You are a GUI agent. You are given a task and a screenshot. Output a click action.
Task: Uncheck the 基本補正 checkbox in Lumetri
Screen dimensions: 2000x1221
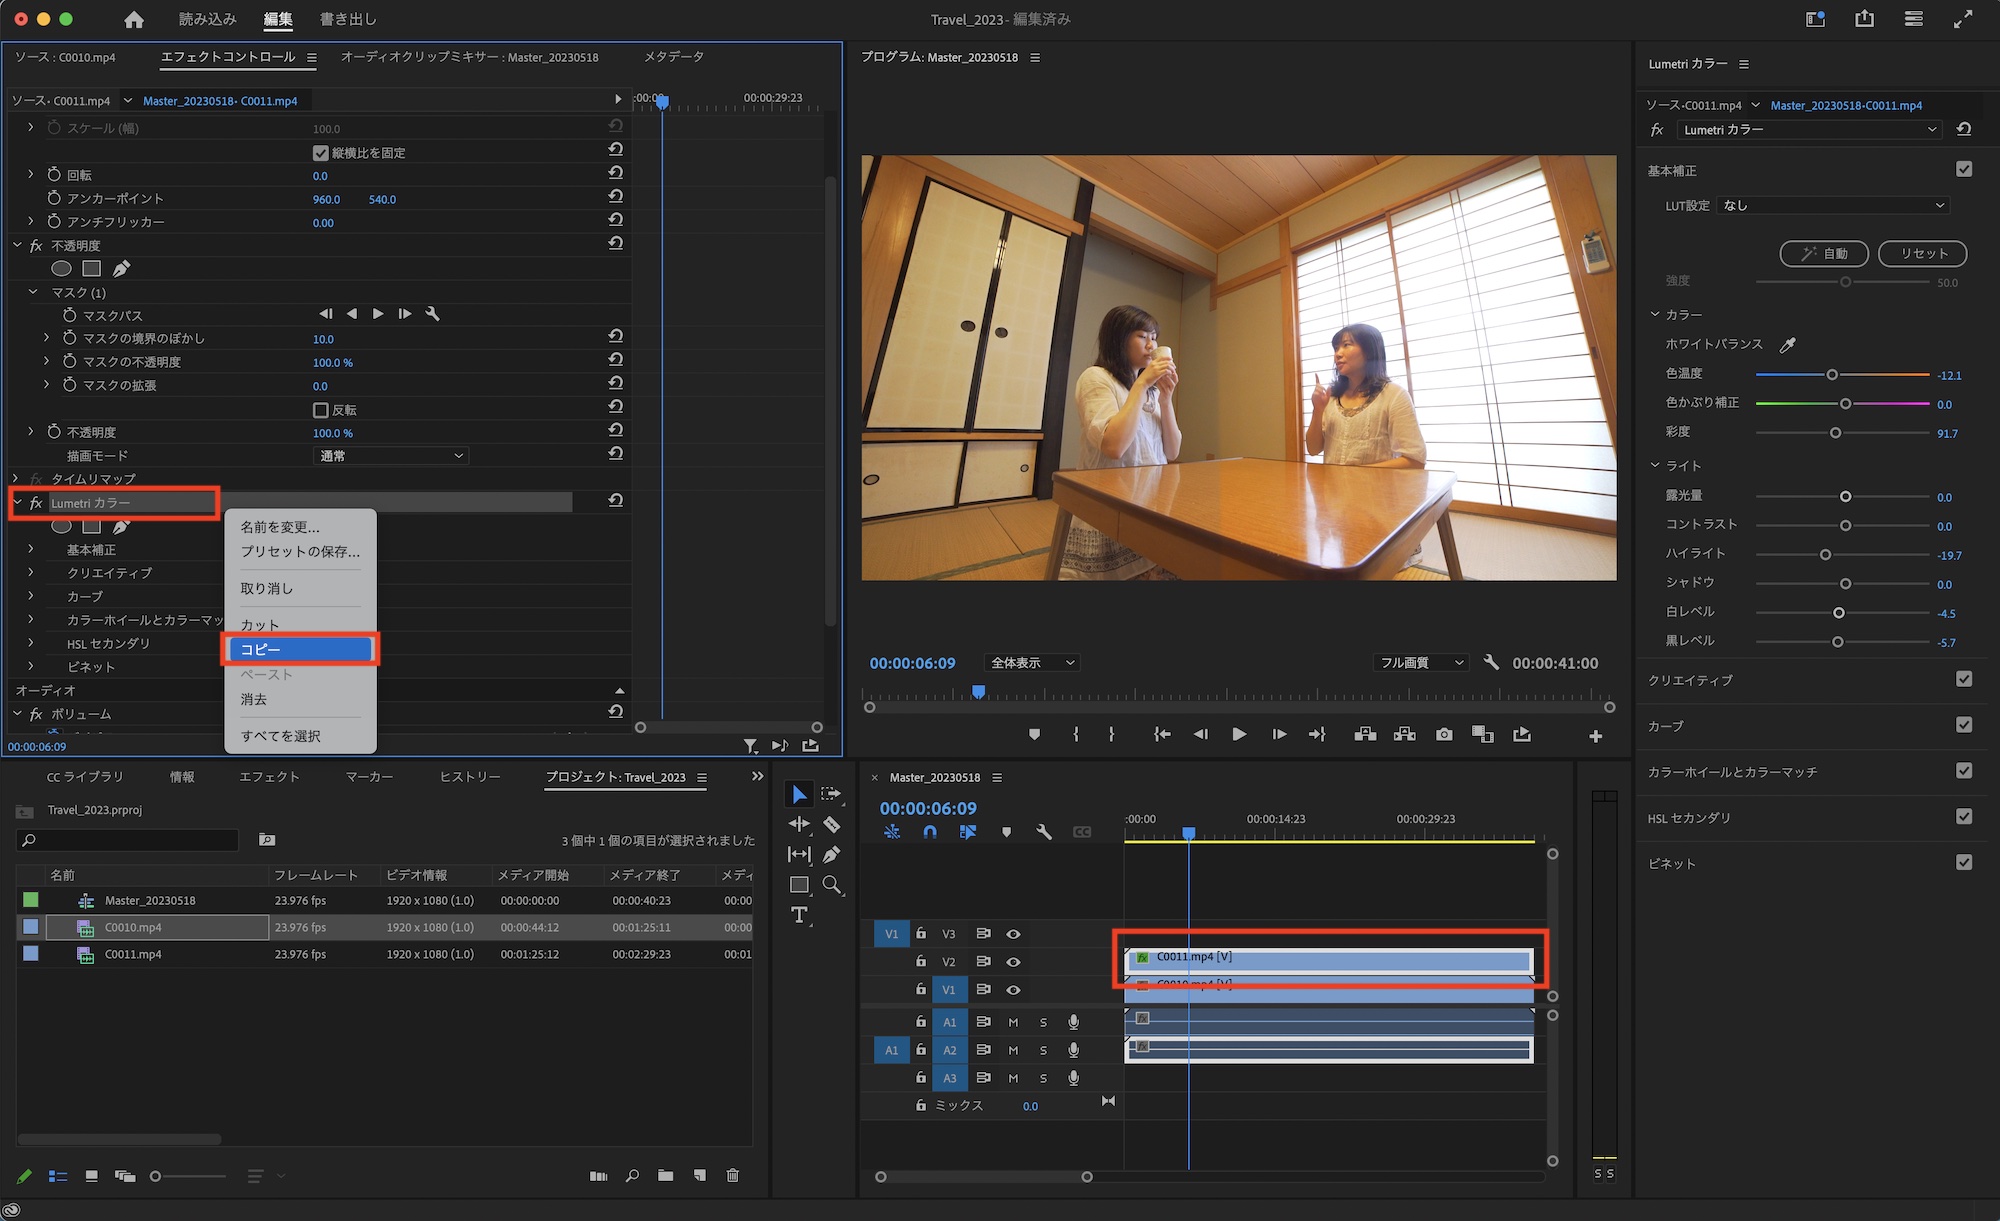tap(1964, 170)
